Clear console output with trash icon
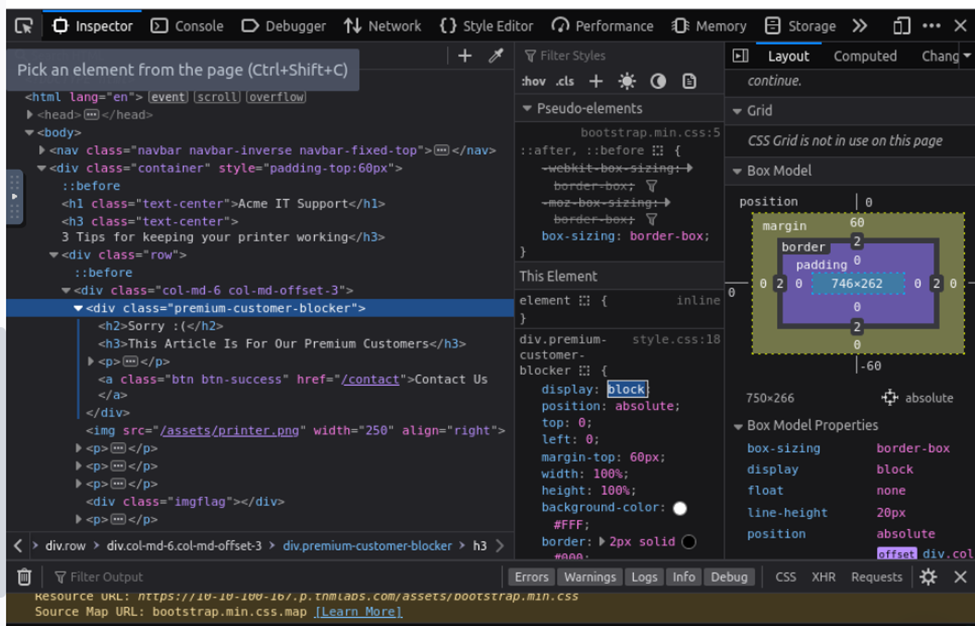Viewport: 975px width, 626px height. (24, 577)
